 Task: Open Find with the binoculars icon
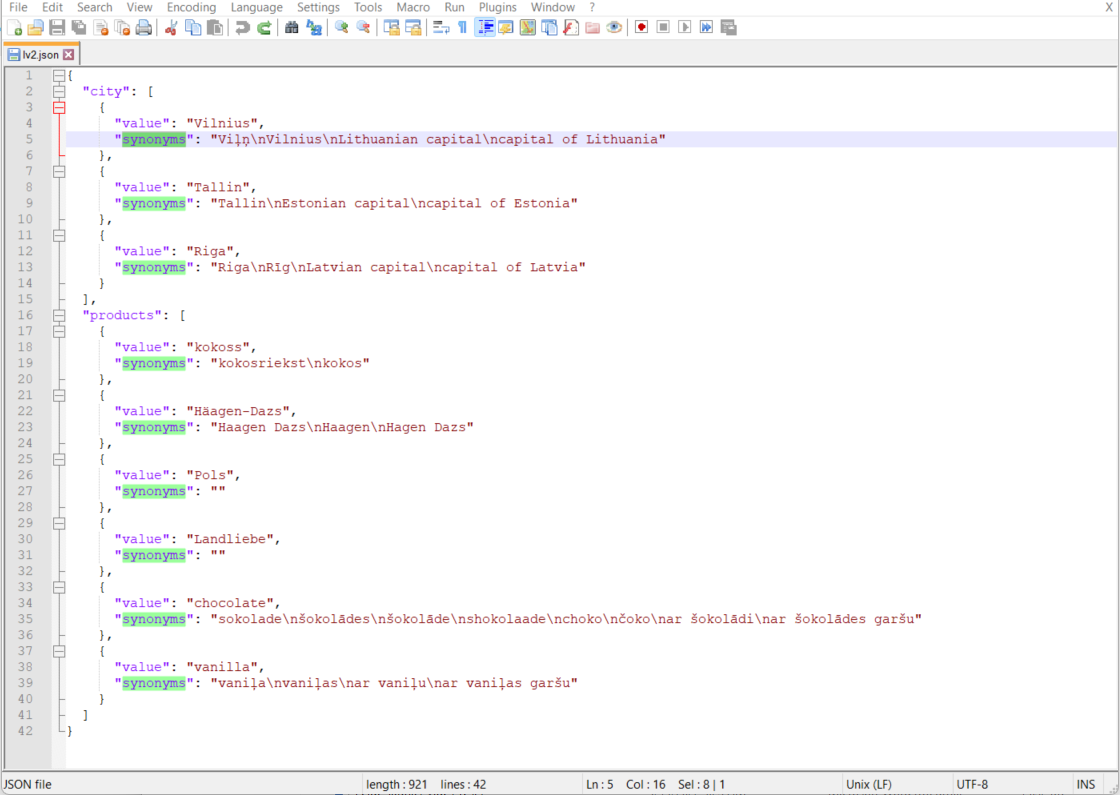pyautogui.click(x=292, y=27)
